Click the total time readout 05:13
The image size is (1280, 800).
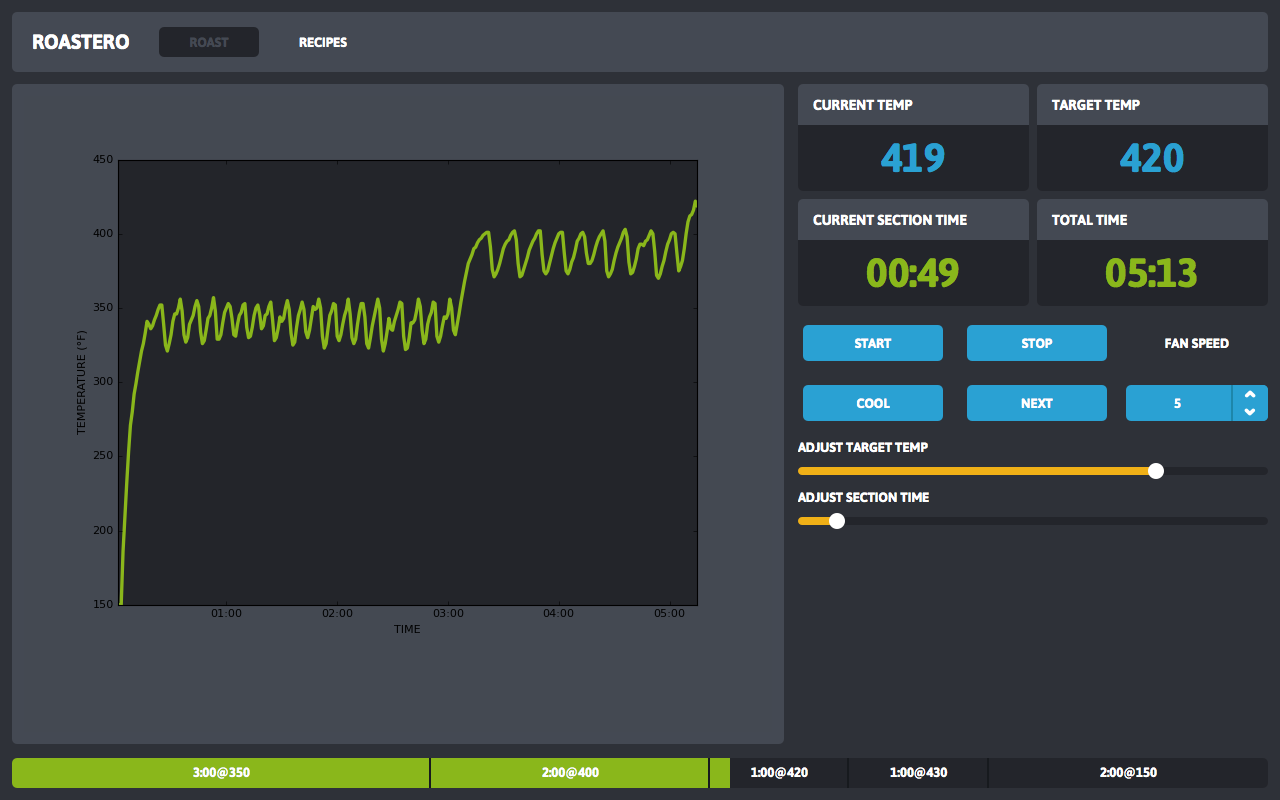[1152, 273]
